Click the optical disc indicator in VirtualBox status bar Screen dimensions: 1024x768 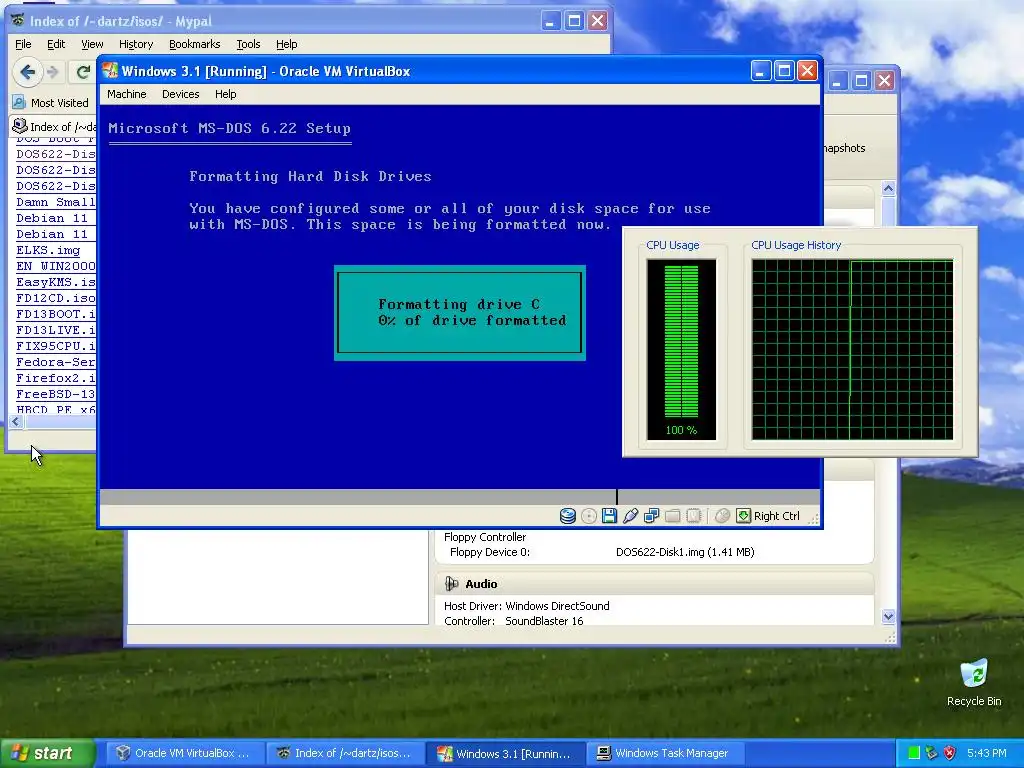coord(589,516)
